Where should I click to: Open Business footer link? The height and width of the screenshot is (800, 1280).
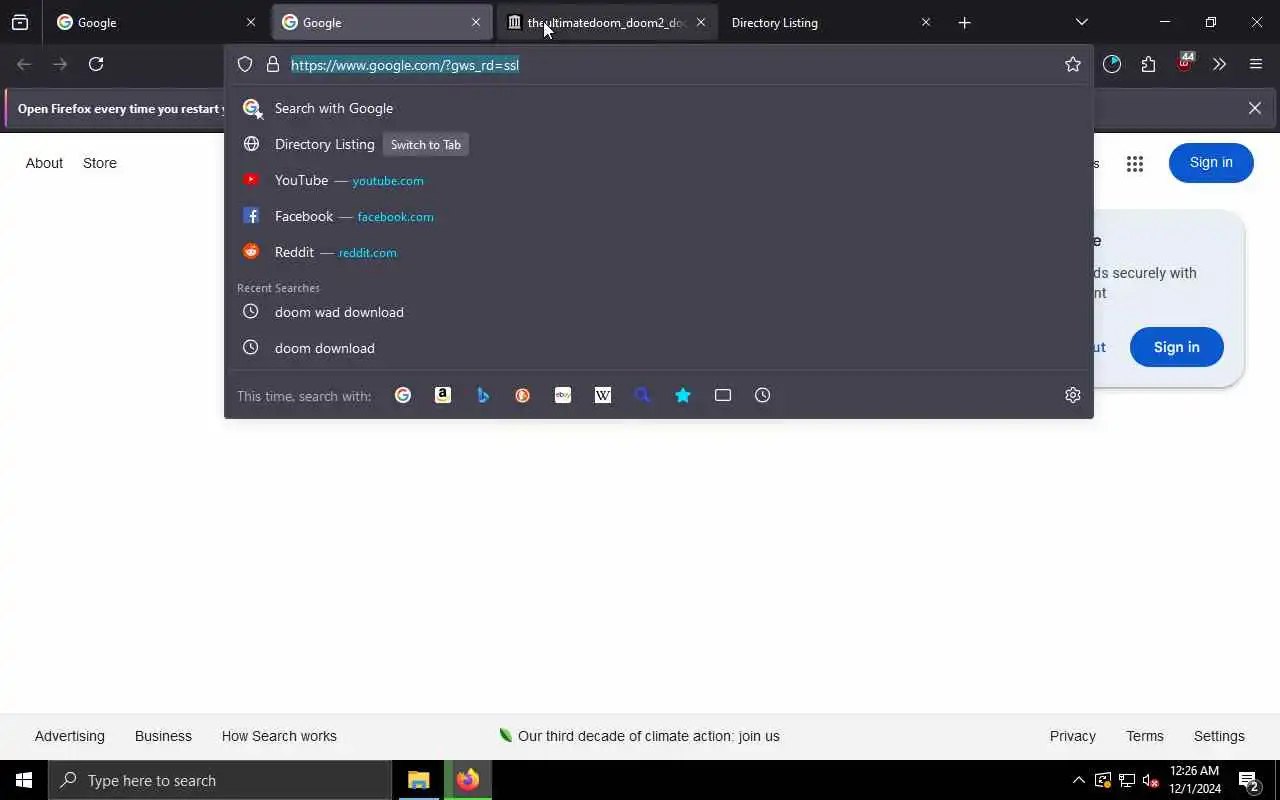pos(163,736)
